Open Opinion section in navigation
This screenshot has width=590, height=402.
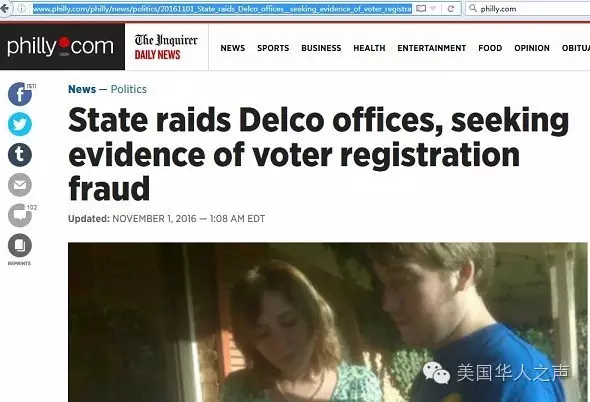(x=532, y=48)
